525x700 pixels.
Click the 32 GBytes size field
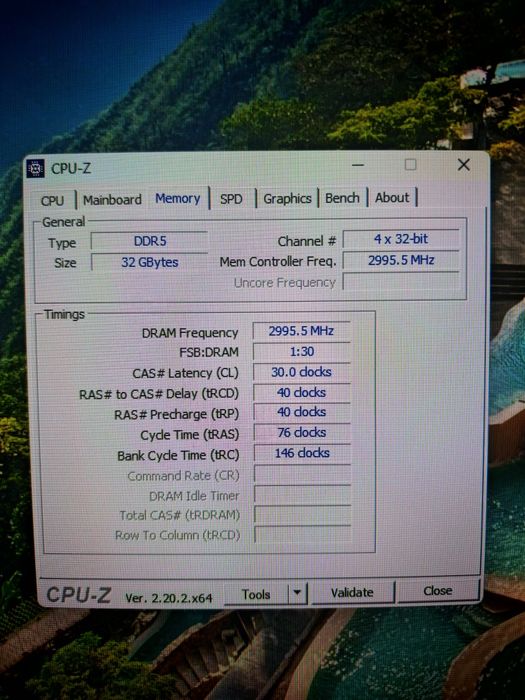[x=150, y=262]
